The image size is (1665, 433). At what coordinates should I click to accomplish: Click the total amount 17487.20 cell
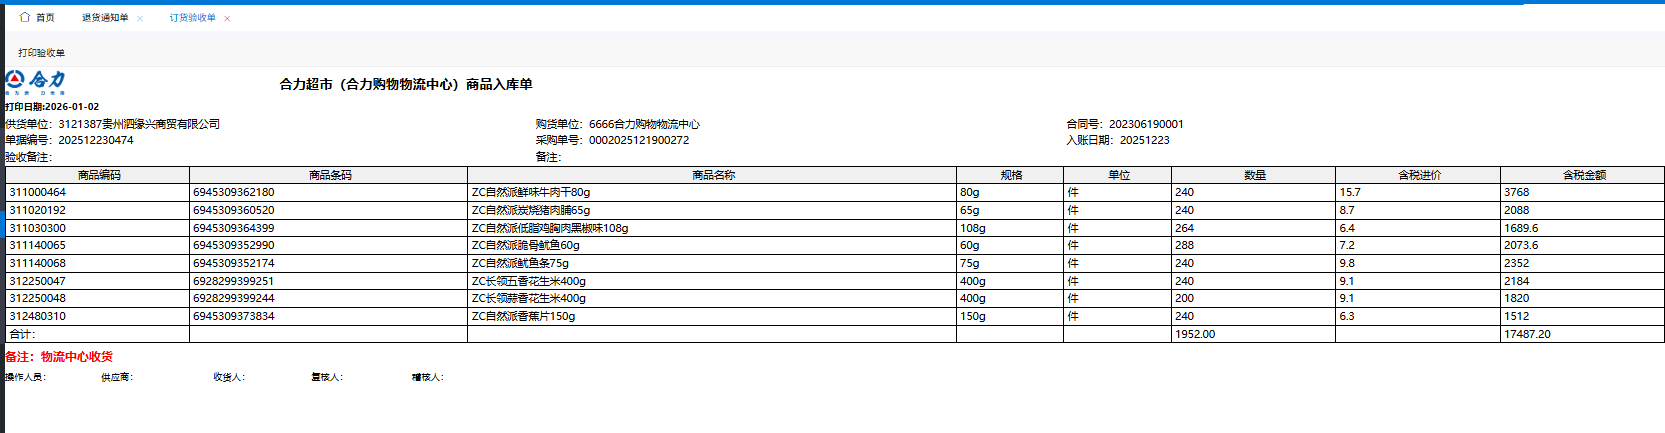[1527, 334]
